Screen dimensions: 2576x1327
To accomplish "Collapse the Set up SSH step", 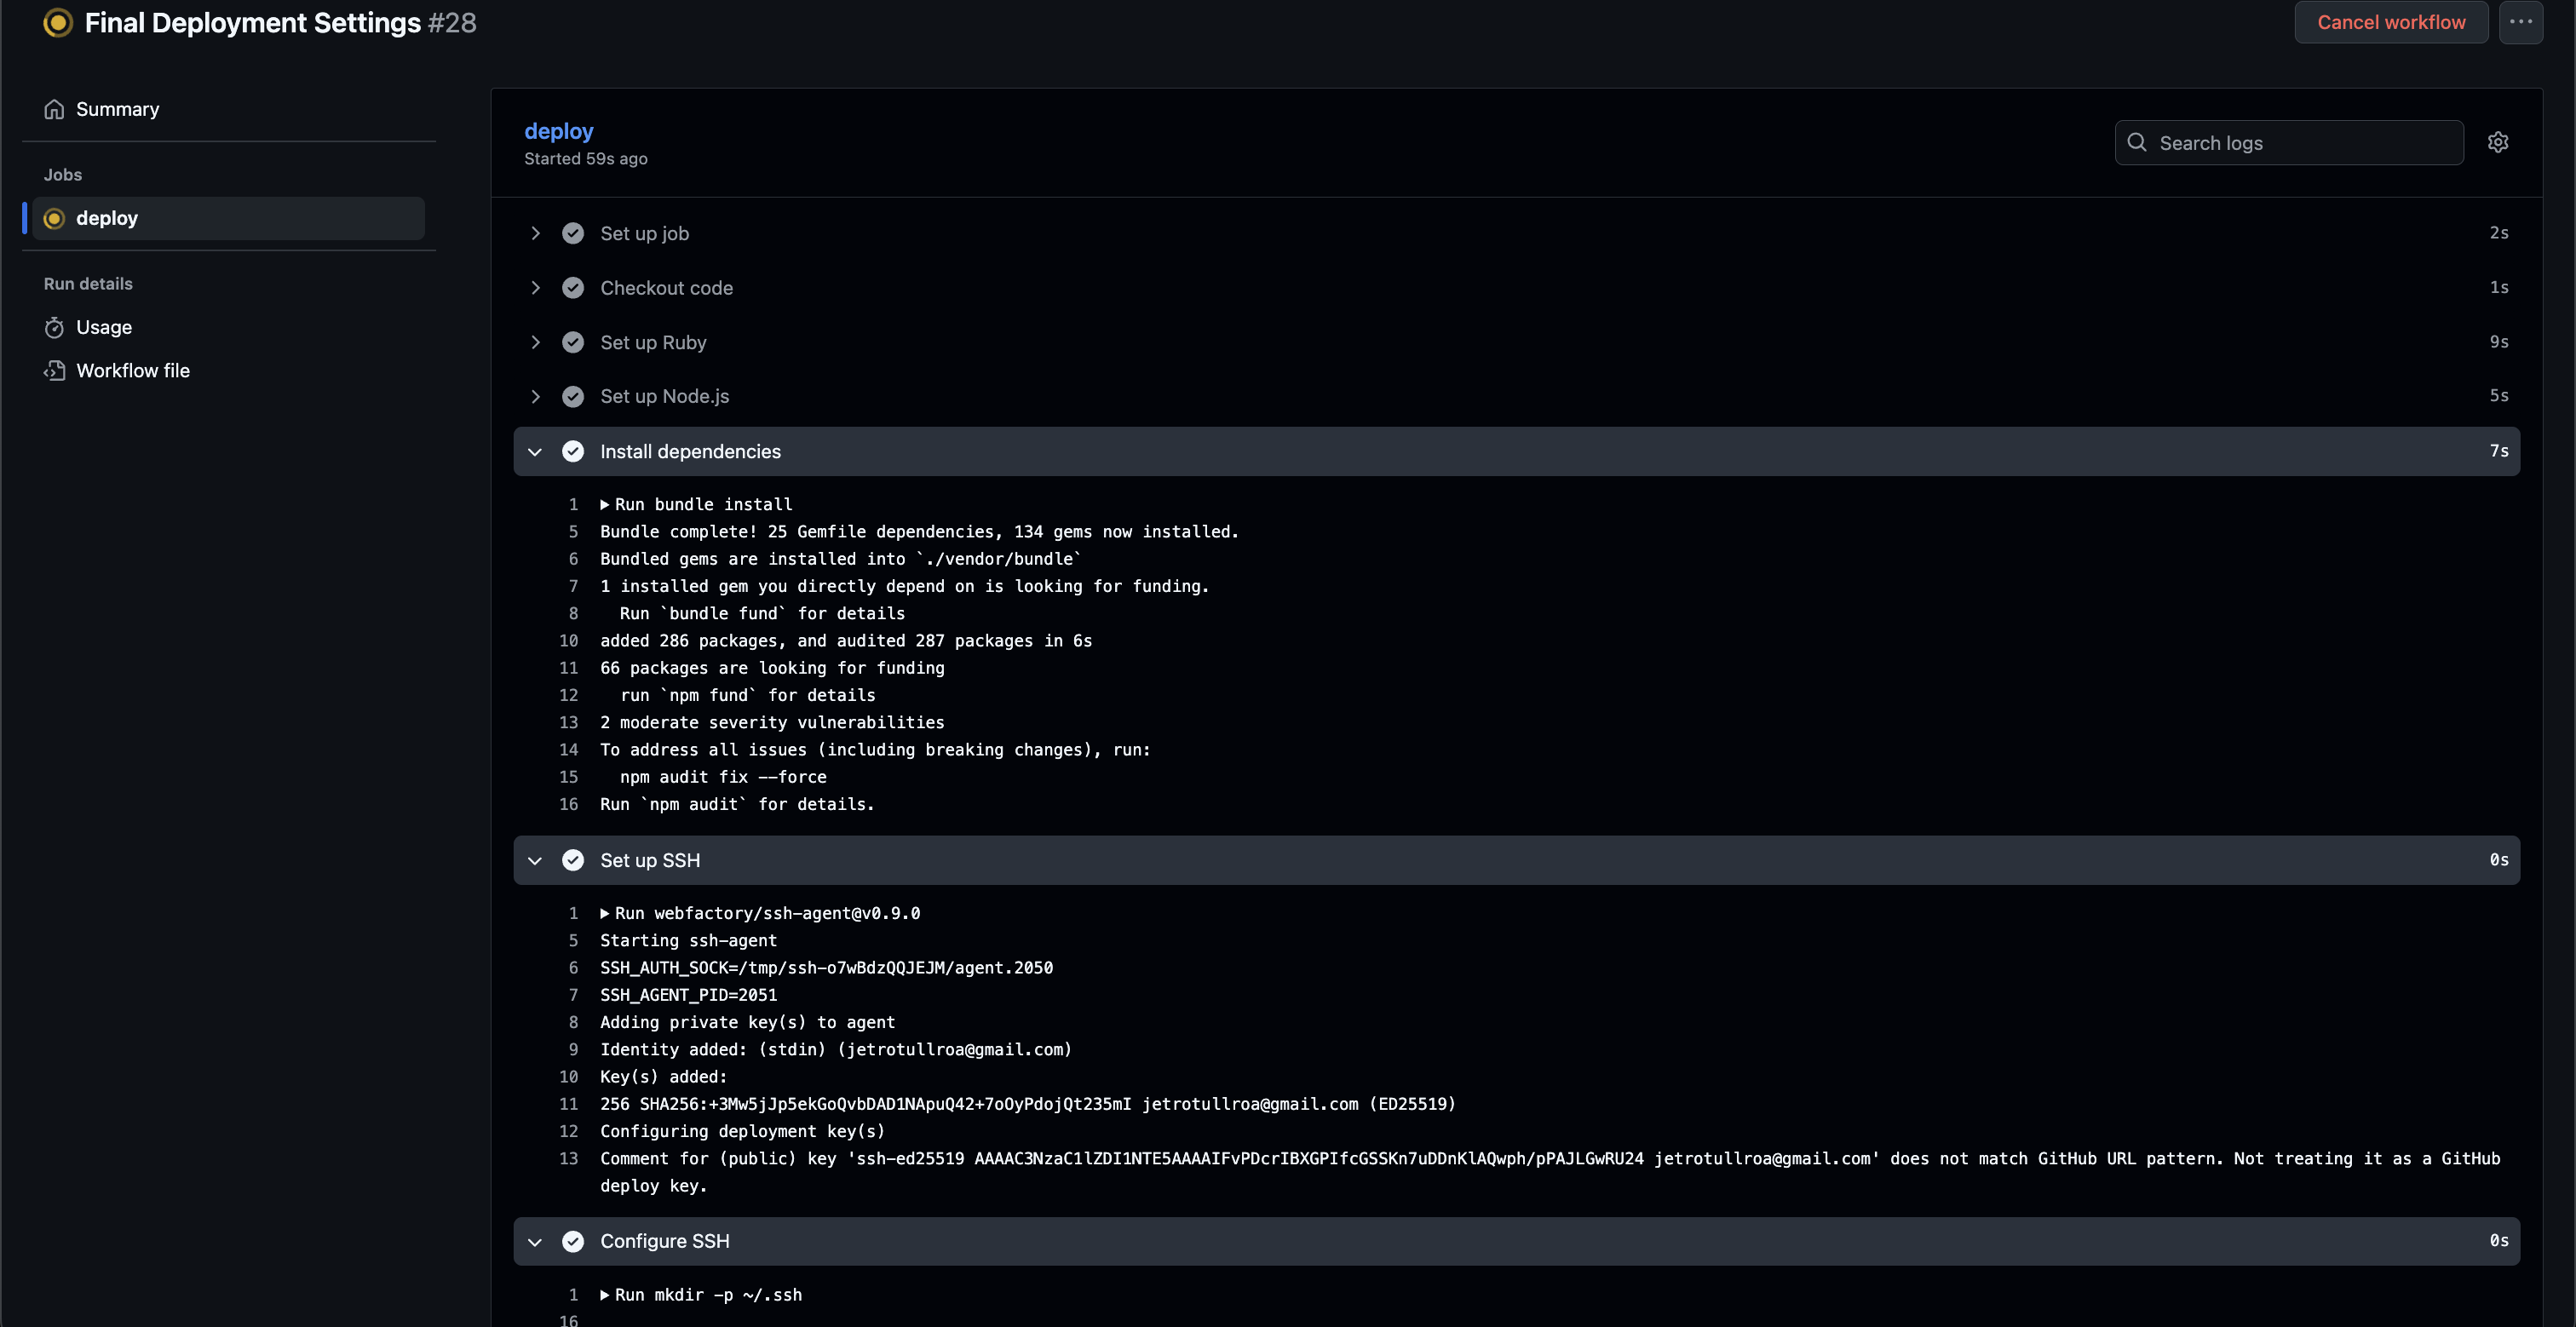I will click(536, 860).
